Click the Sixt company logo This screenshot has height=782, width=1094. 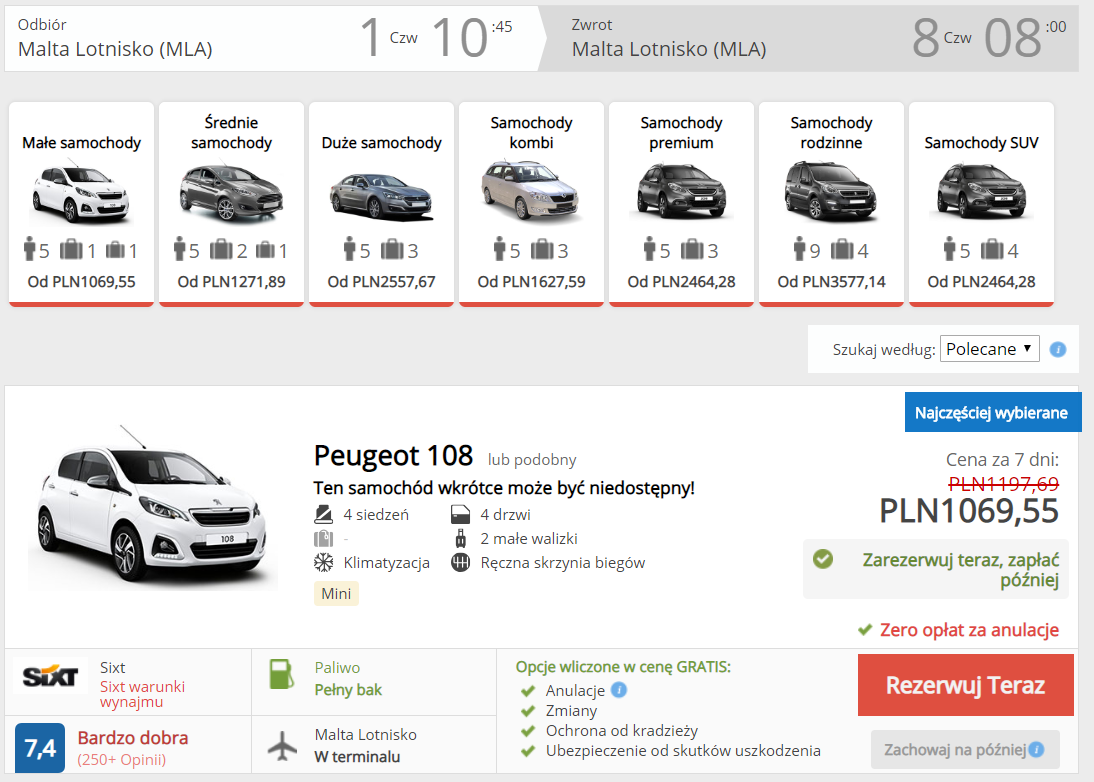pos(50,676)
